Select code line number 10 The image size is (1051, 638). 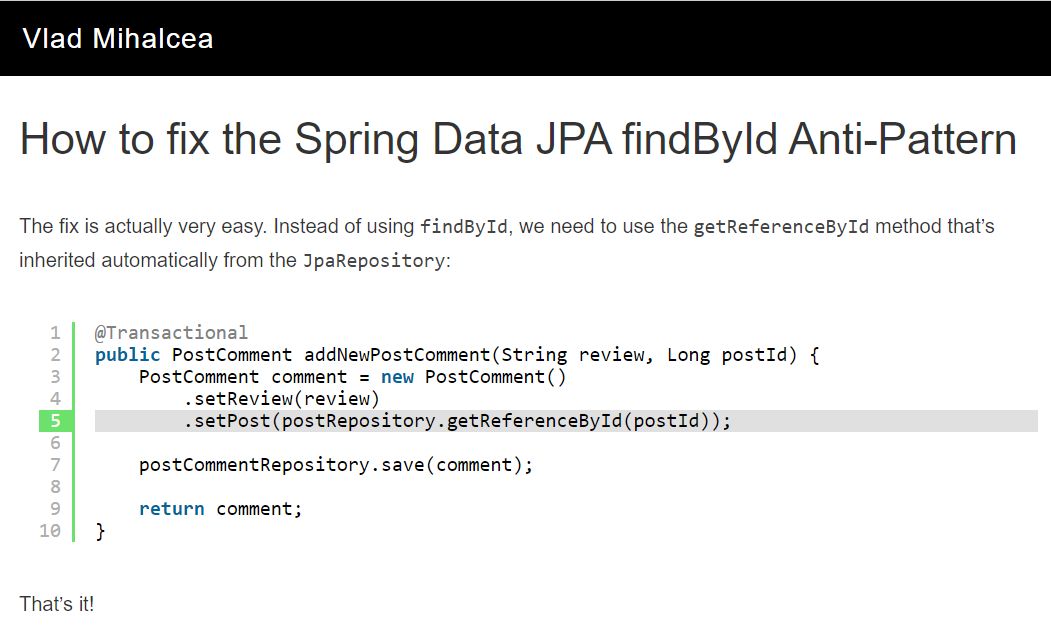pyautogui.click(x=50, y=531)
